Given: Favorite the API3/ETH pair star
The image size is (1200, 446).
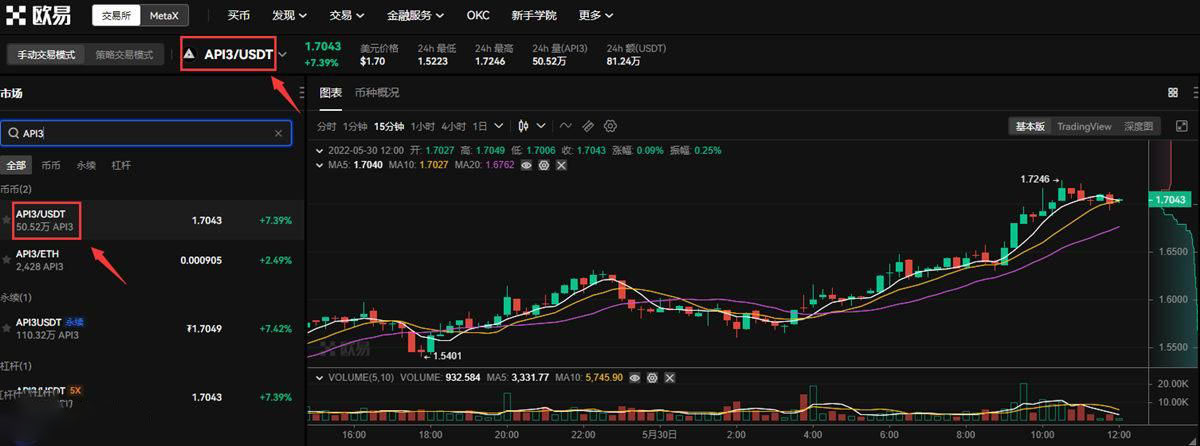Looking at the screenshot, I should pyautogui.click(x=7, y=260).
